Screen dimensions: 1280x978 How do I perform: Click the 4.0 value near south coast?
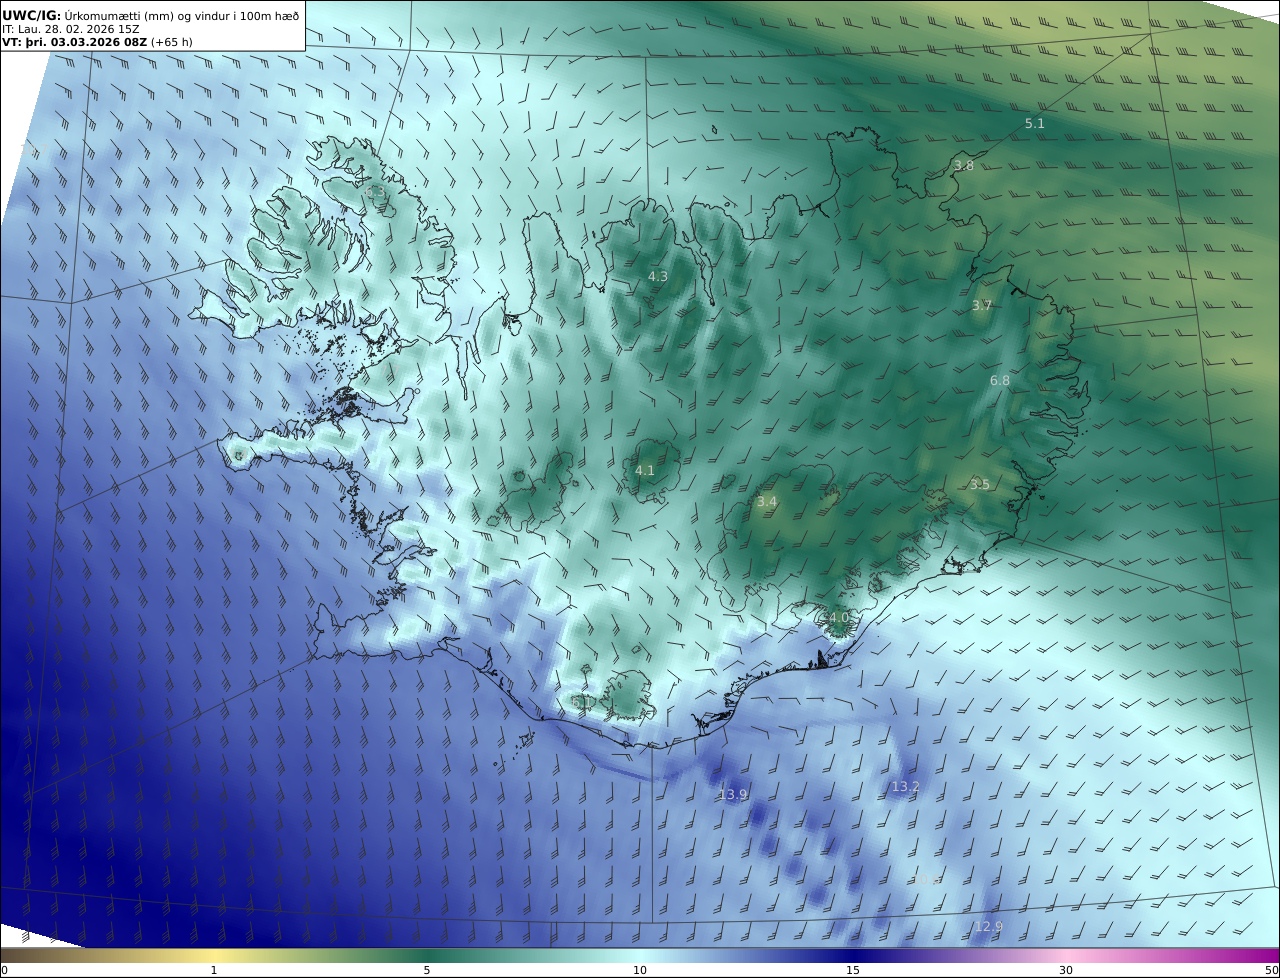[838, 618]
